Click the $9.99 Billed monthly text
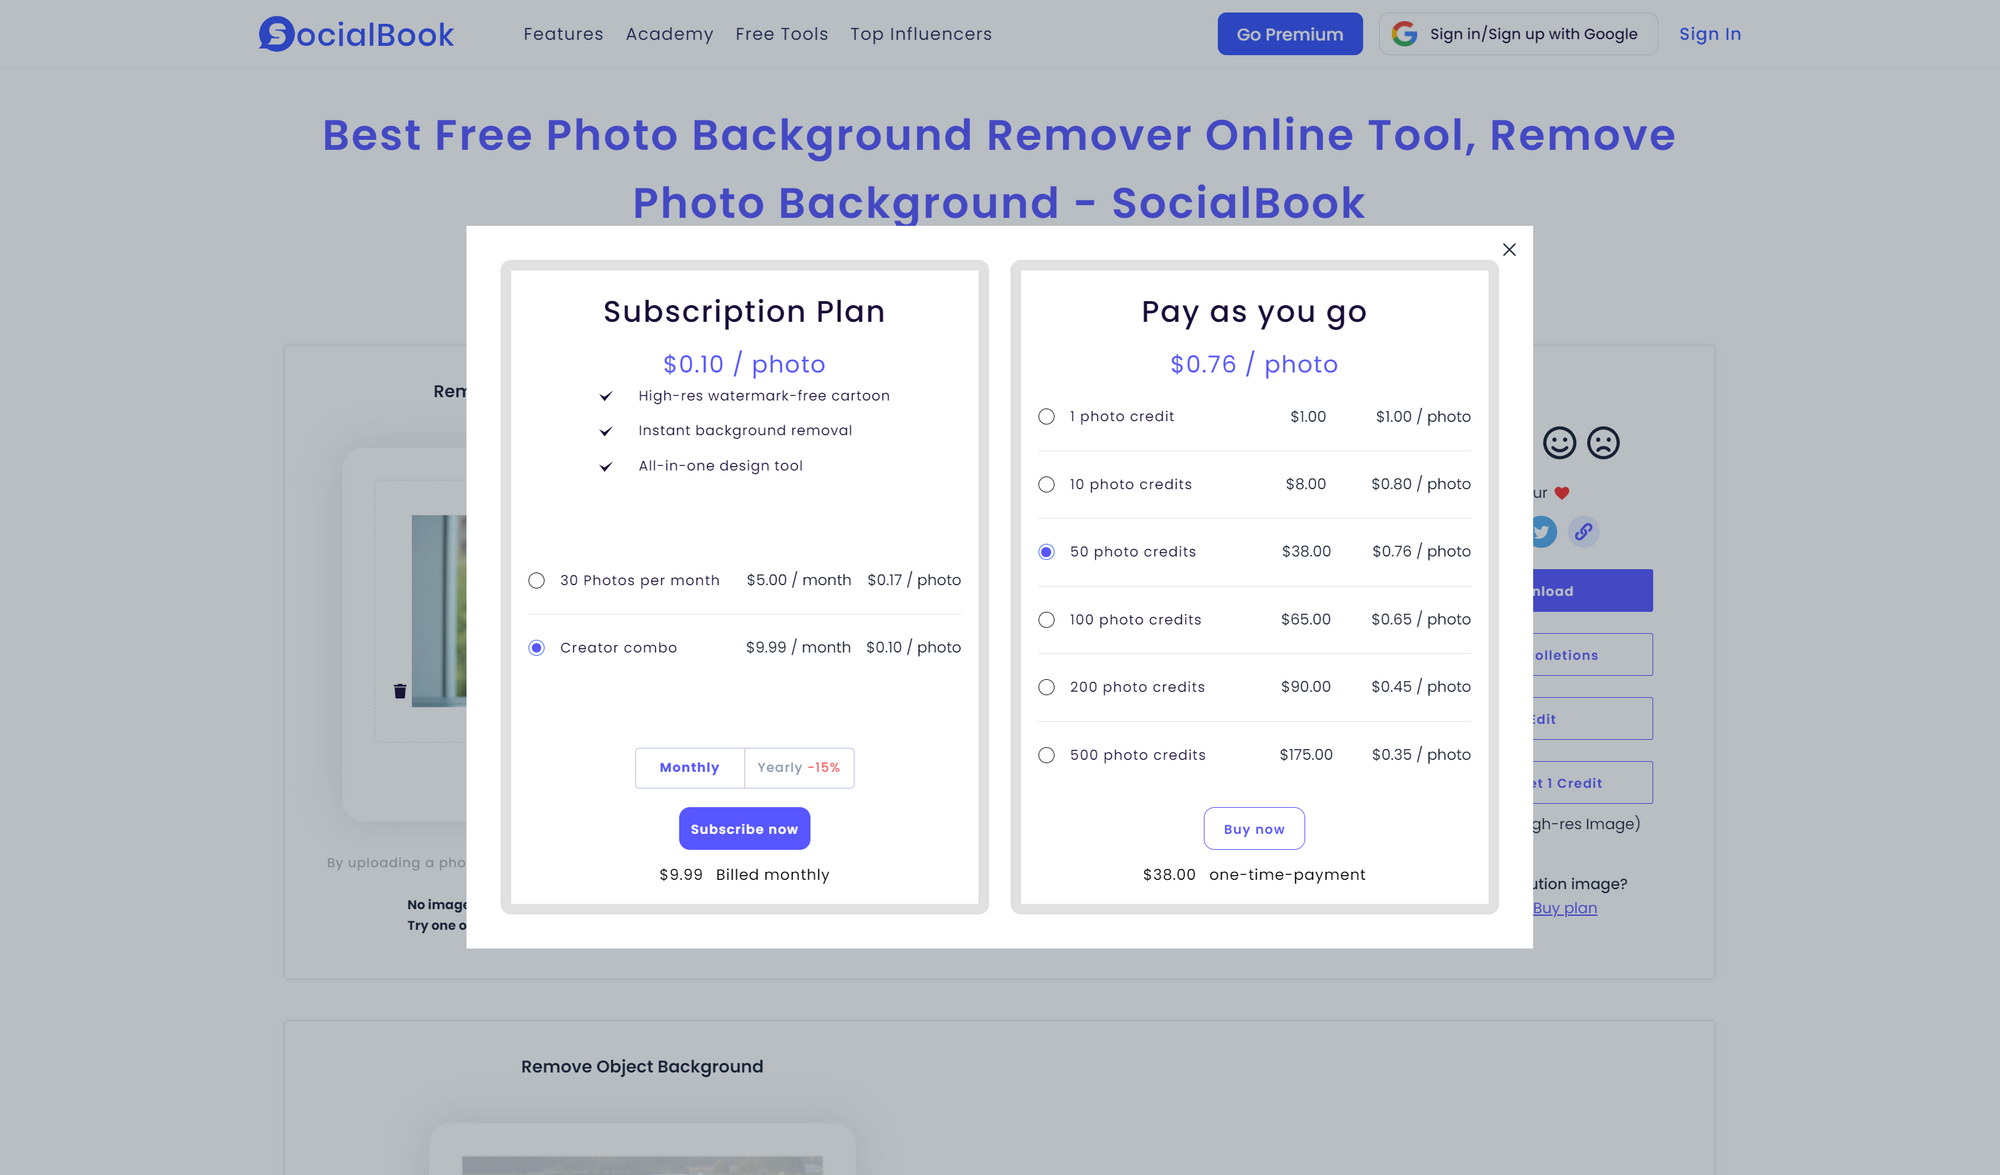 coord(744,875)
